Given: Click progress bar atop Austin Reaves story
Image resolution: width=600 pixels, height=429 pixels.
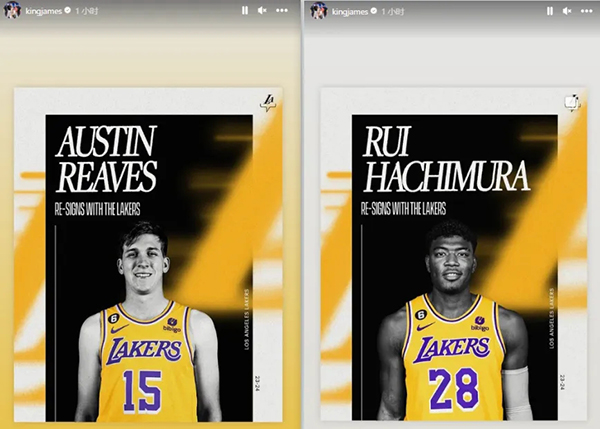Looking at the screenshot, I should [148, 2].
